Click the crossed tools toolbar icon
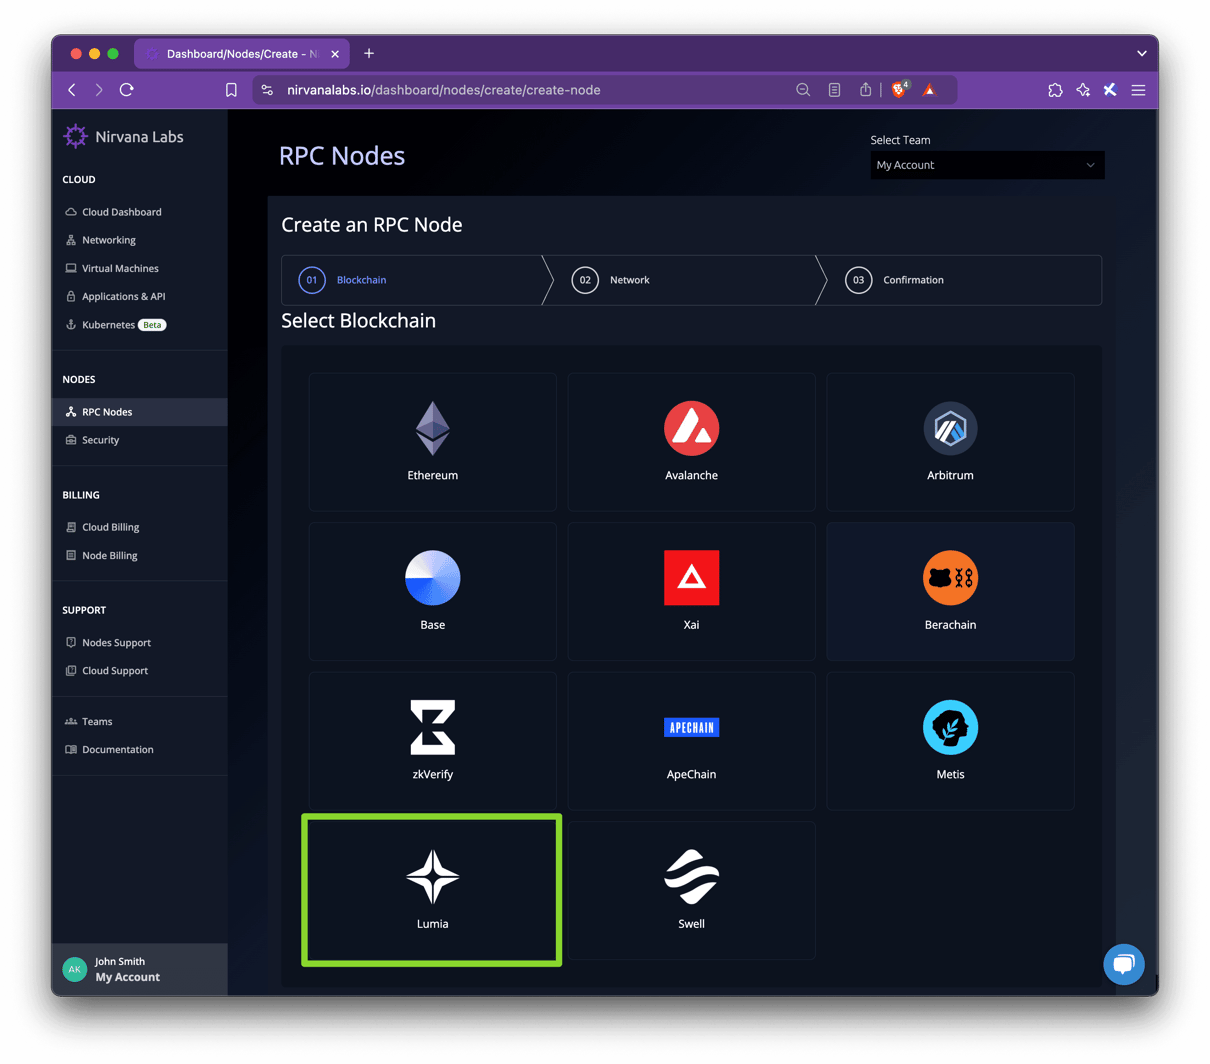The width and height of the screenshot is (1210, 1064). click(x=1110, y=90)
